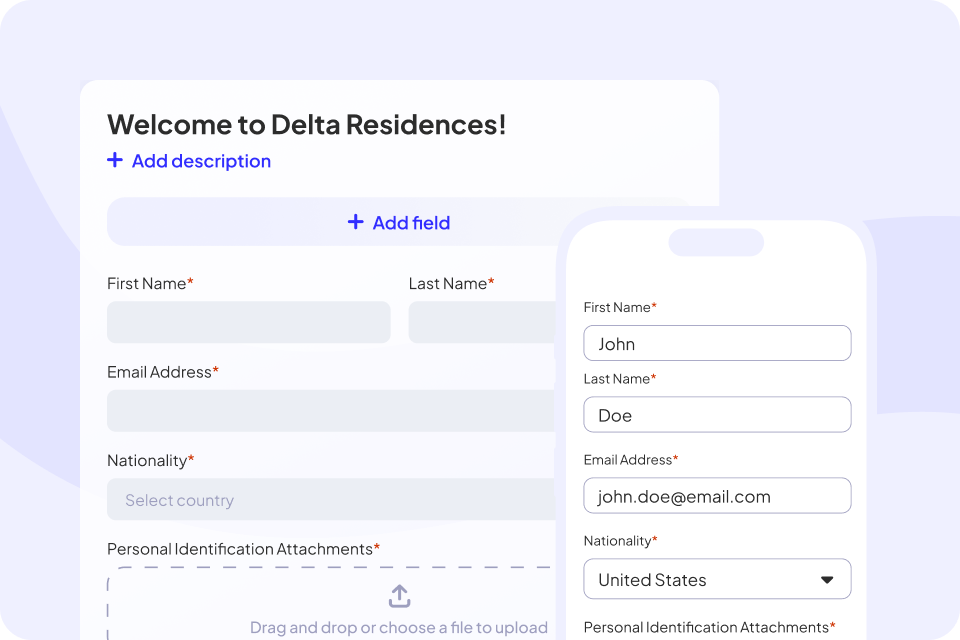Open the Nationality United States combo box
The height and width of the screenshot is (640, 960).
tap(717, 579)
